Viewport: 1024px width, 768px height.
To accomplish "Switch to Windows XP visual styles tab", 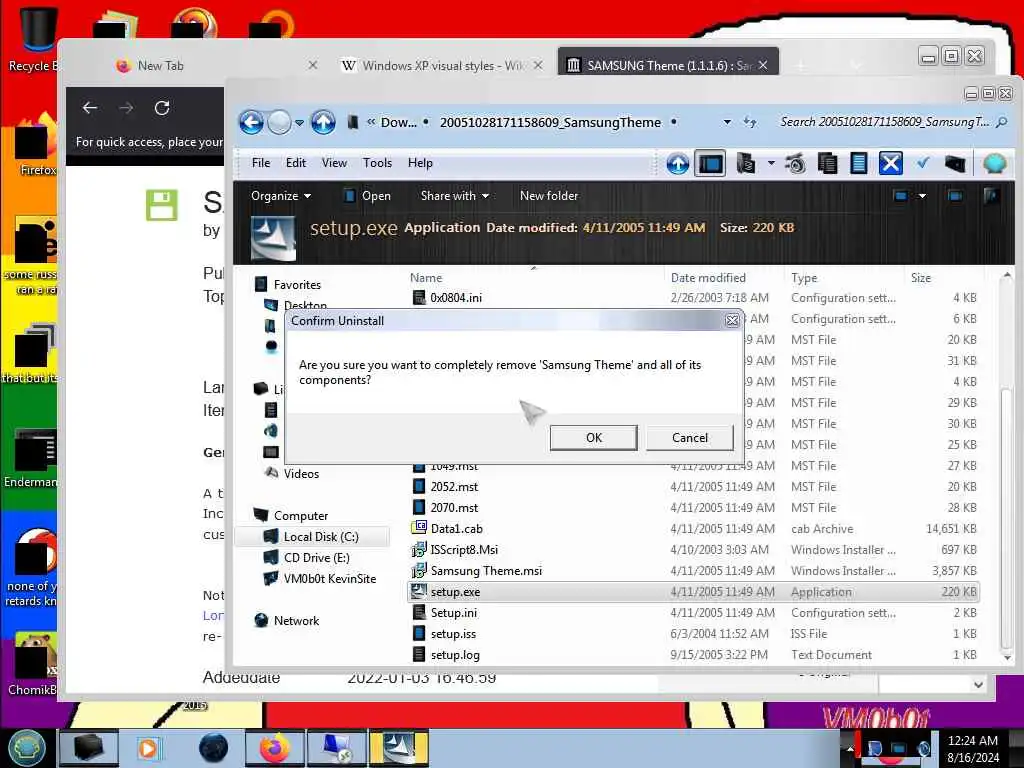I will tap(441, 65).
